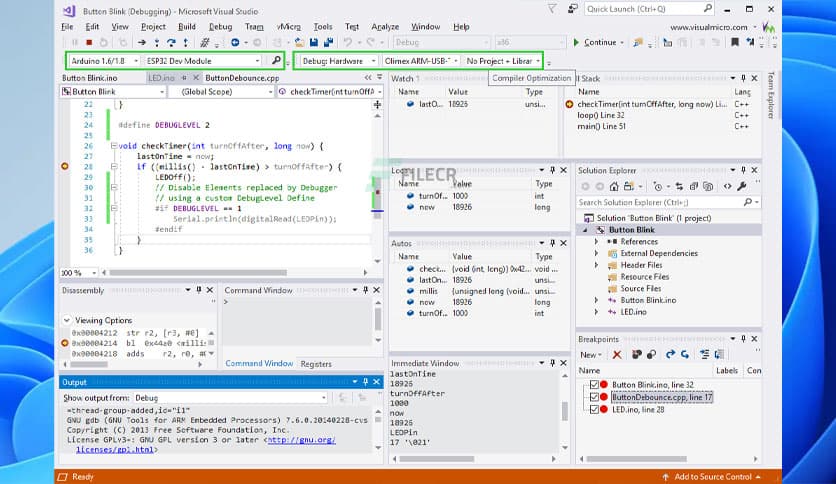Click New breakpoint button
Image resolution: width=836 pixels, height=484 pixels.
click(x=590, y=354)
